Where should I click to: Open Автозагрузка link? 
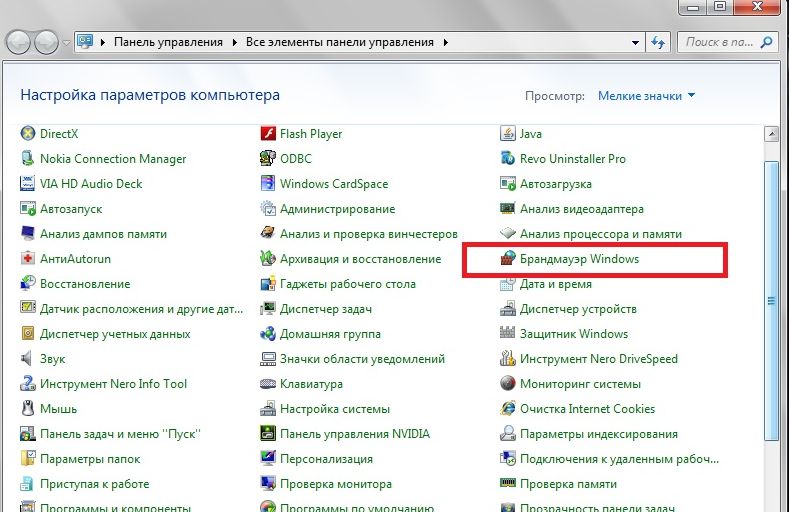point(556,184)
